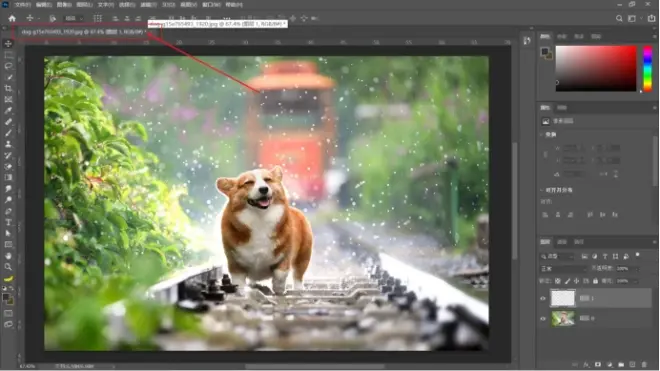Filter layers by type layer icon
660x371 pixels.
(605, 256)
